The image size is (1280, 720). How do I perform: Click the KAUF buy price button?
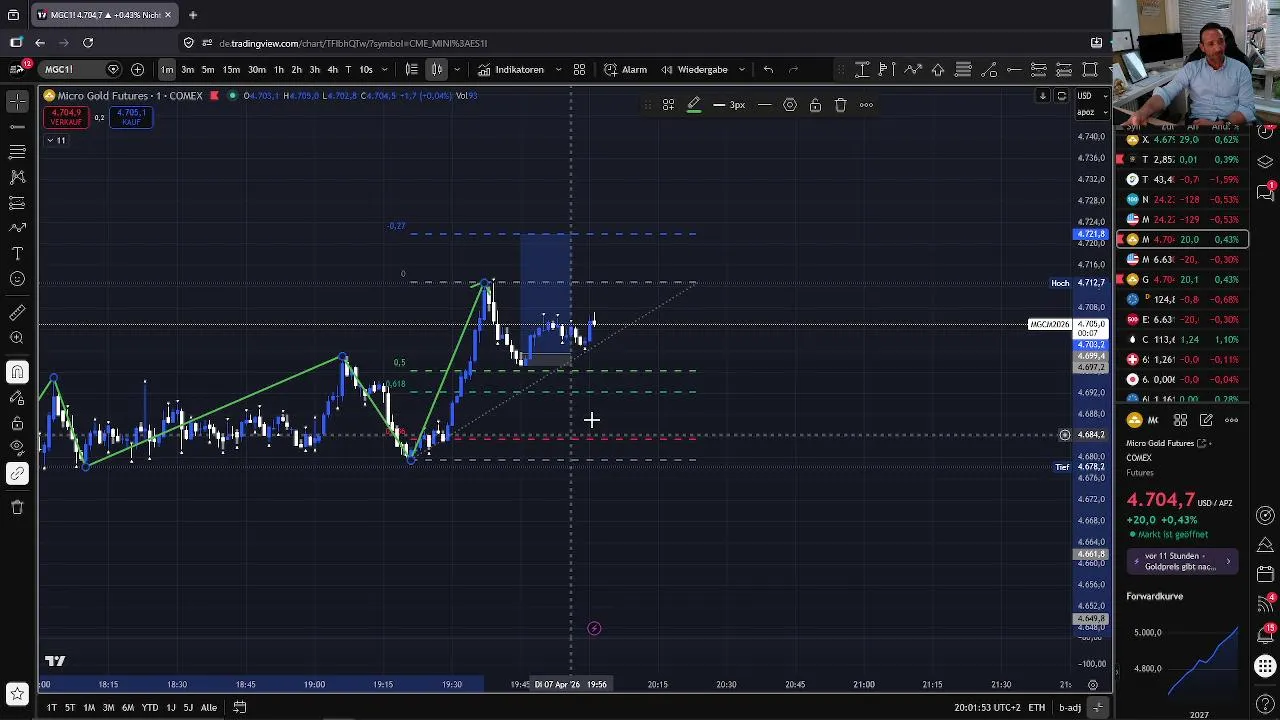(x=131, y=117)
